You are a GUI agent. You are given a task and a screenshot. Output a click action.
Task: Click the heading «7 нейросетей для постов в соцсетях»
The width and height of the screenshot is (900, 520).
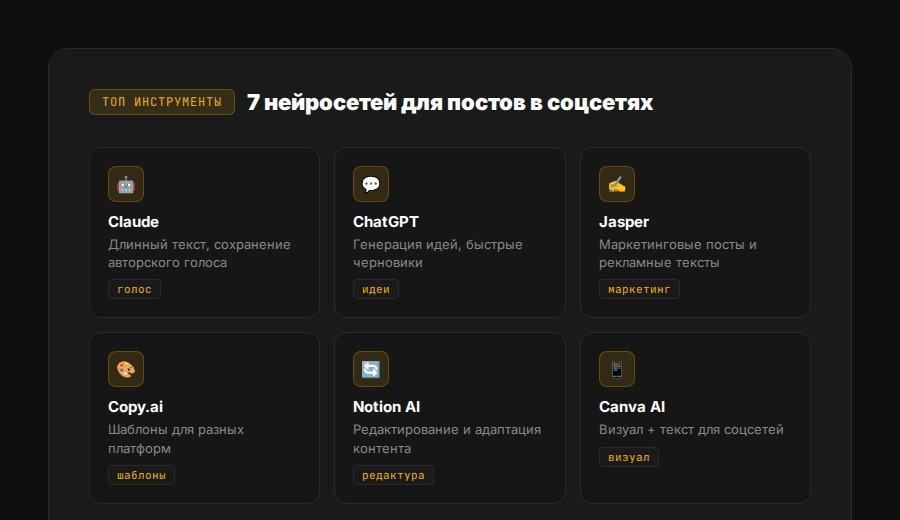pos(450,103)
